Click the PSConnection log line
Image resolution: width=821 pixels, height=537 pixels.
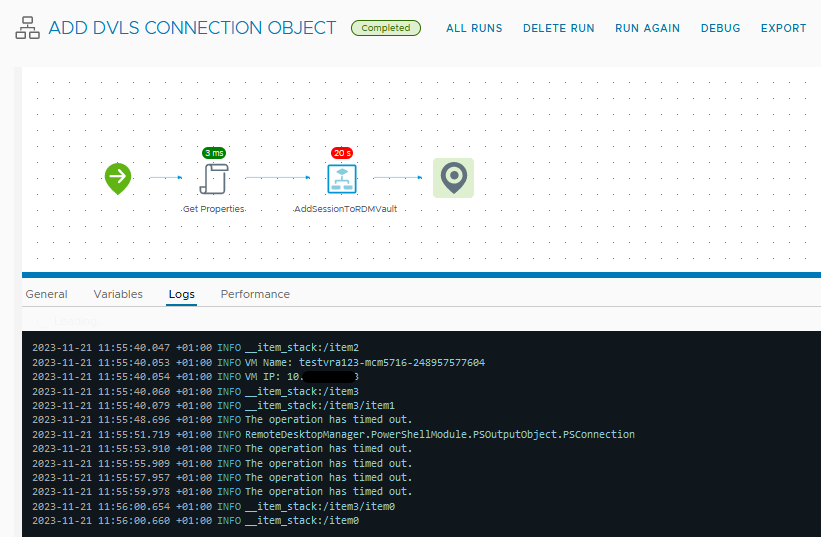pyautogui.click(x=334, y=434)
